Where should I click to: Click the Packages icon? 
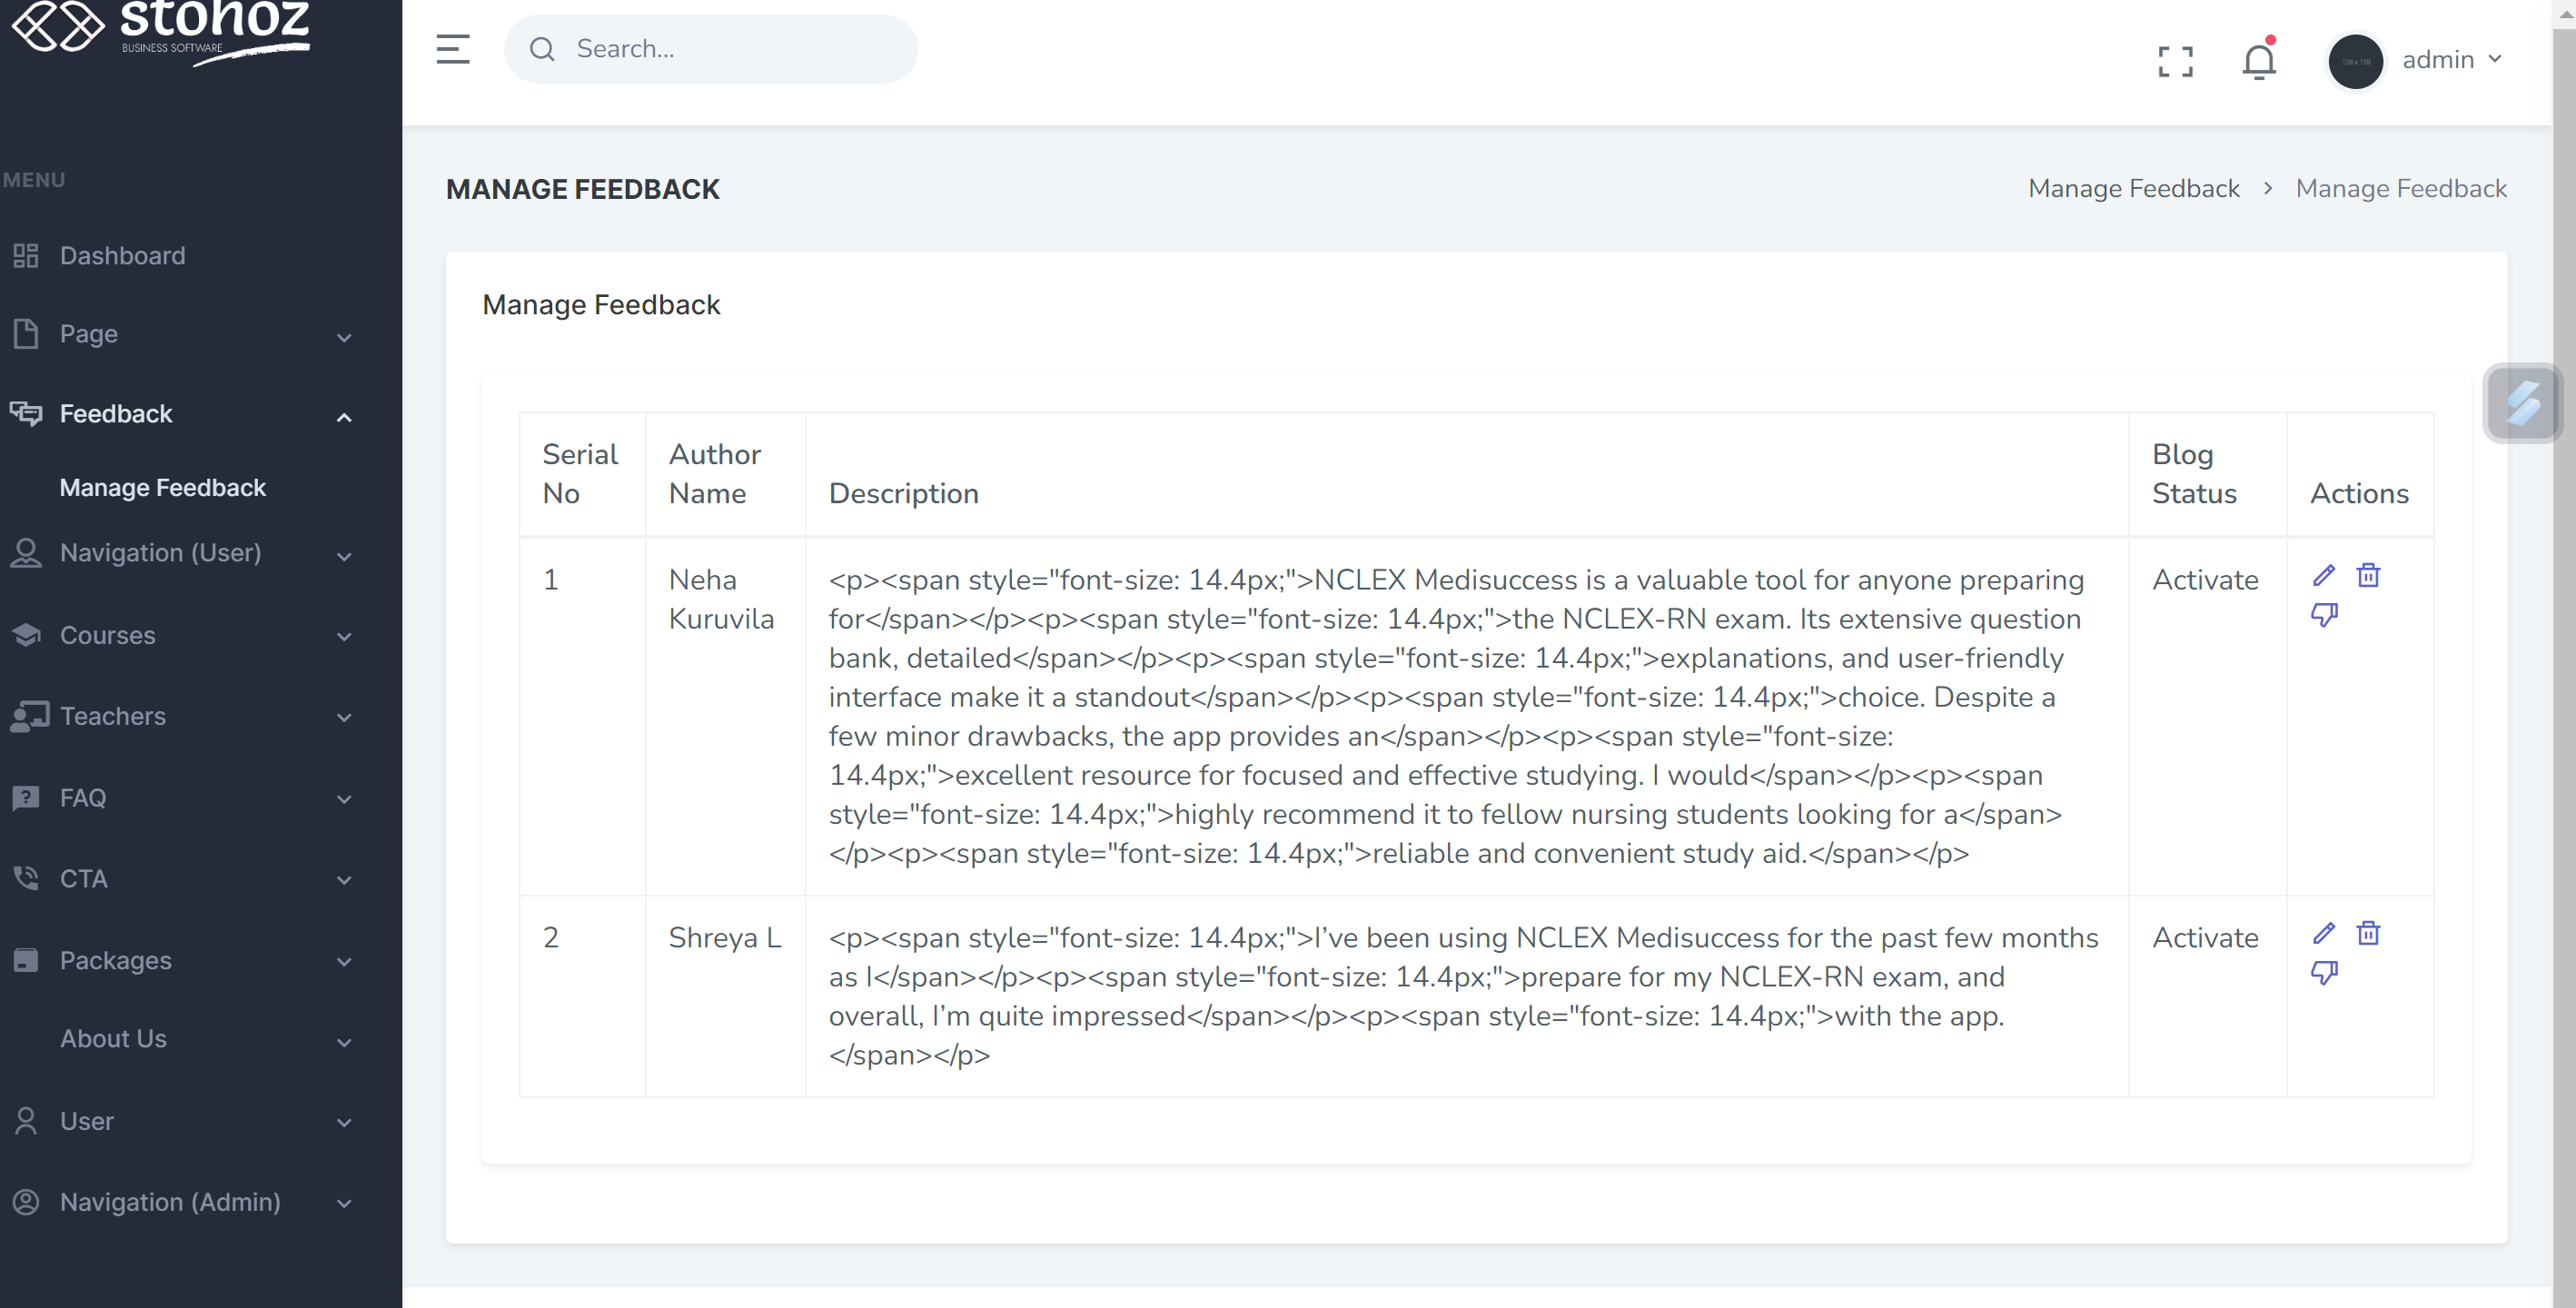tap(26, 961)
